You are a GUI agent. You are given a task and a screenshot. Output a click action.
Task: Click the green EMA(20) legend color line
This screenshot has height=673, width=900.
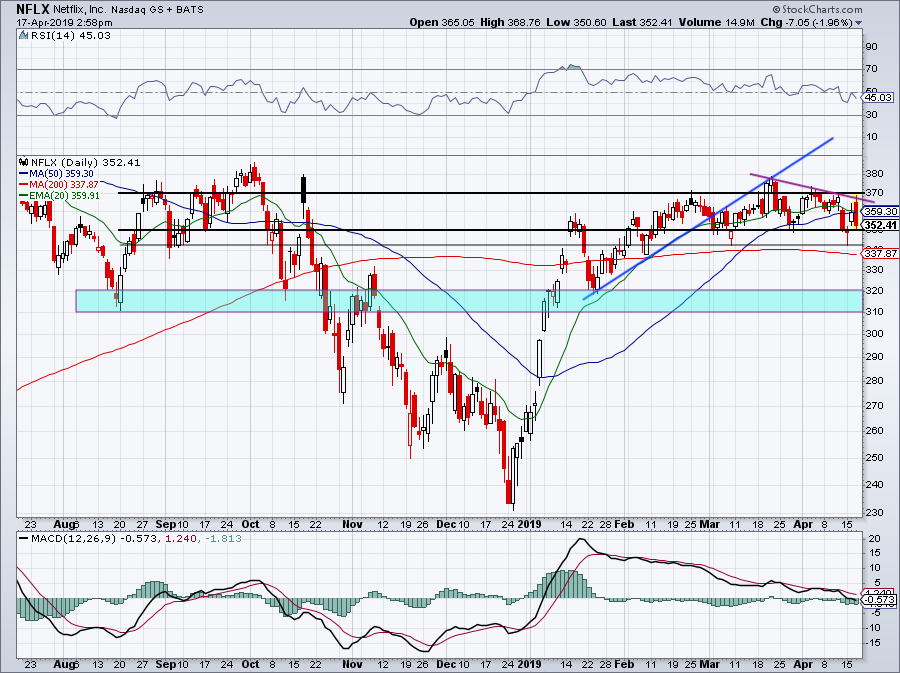click(24, 195)
